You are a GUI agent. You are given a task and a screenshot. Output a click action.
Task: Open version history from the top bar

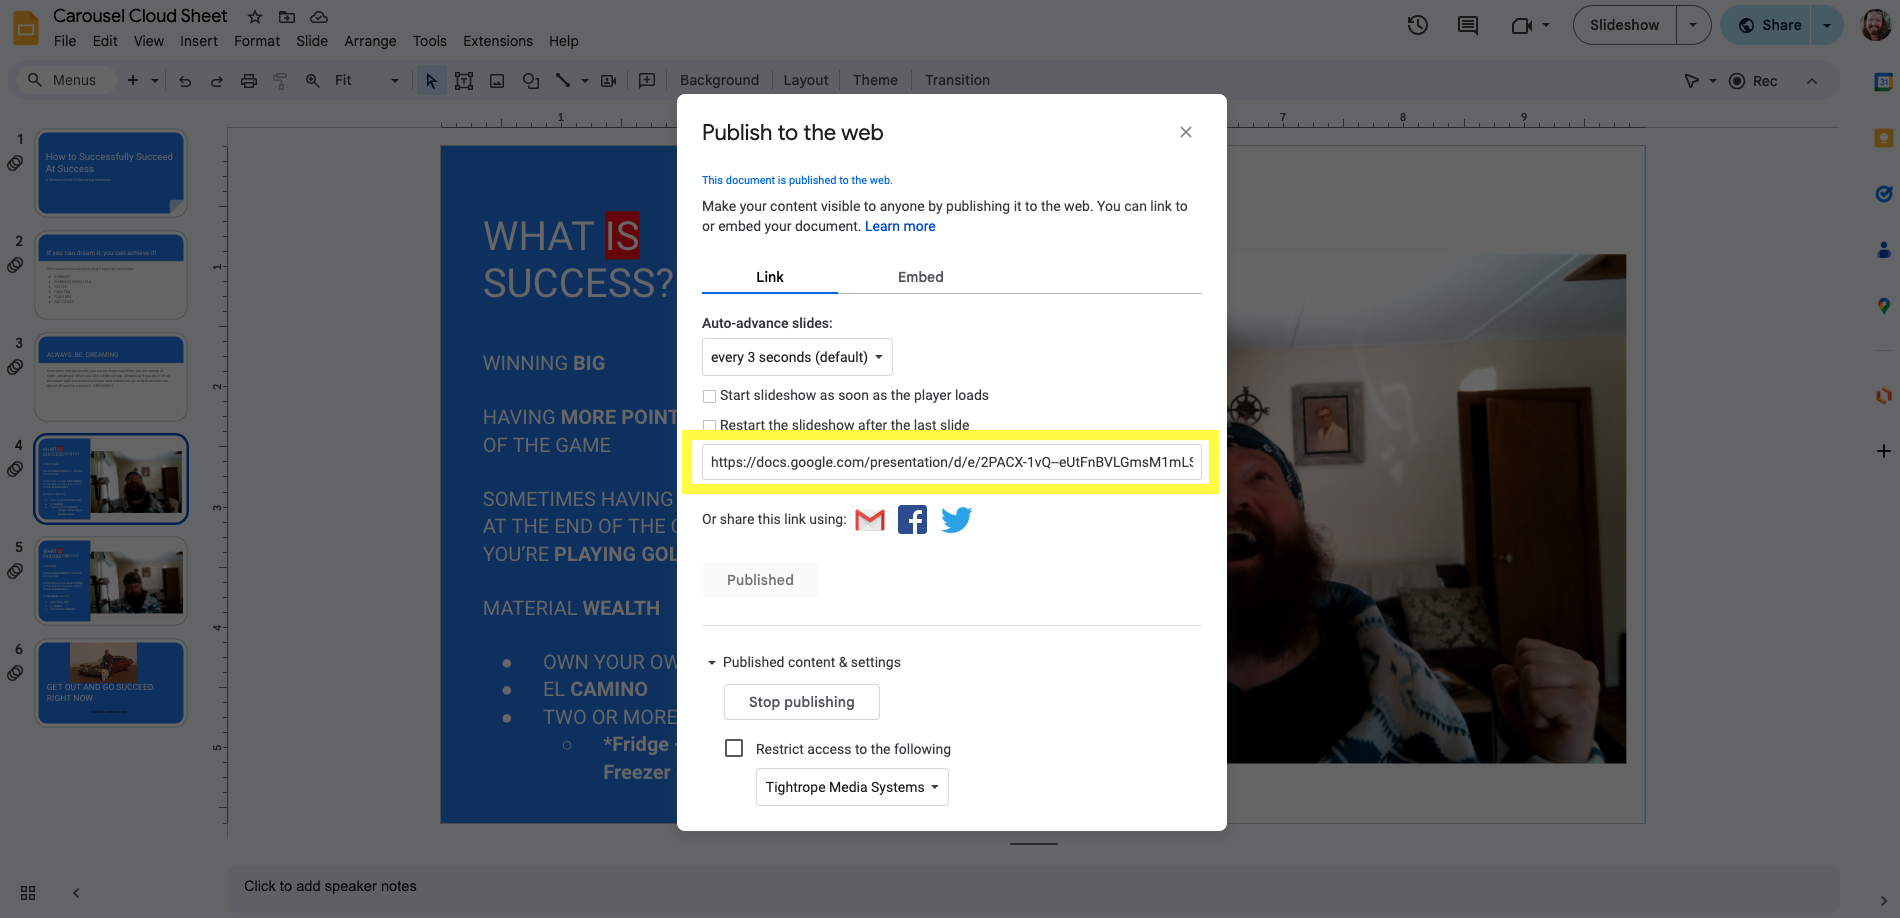coord(1417,25)
